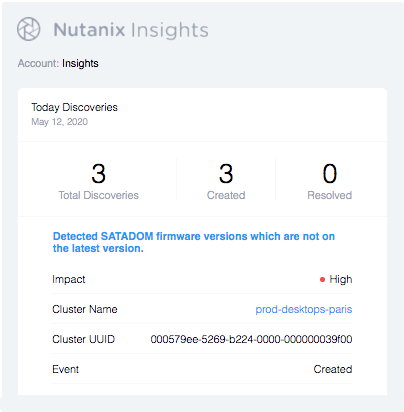Click the Insights account name

click(x=80, y=63)
